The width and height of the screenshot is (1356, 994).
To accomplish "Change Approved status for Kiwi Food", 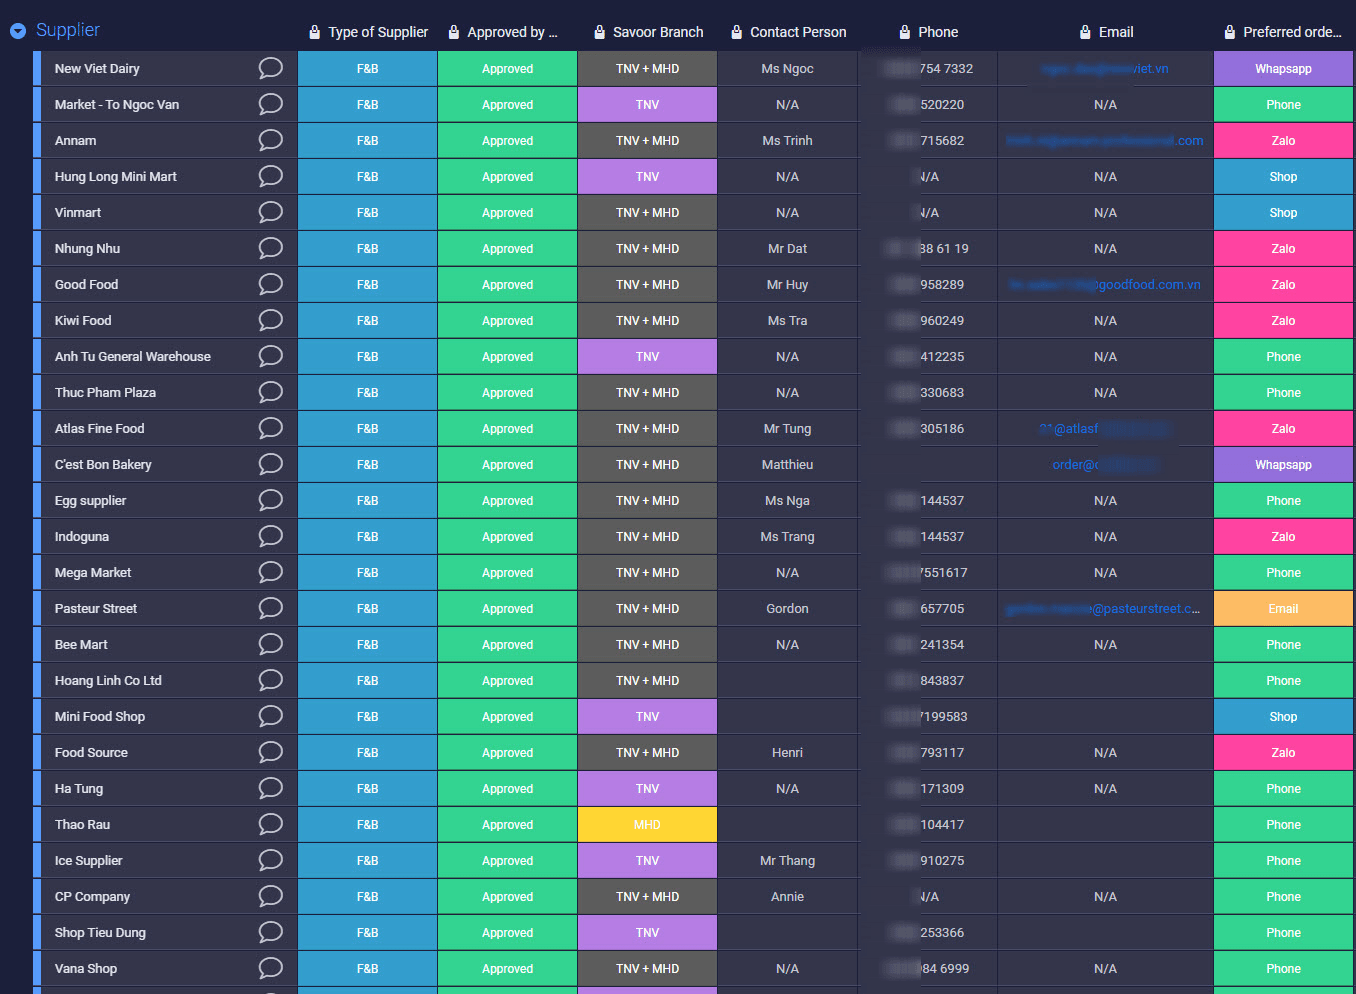I will click(x=507, y=321).
